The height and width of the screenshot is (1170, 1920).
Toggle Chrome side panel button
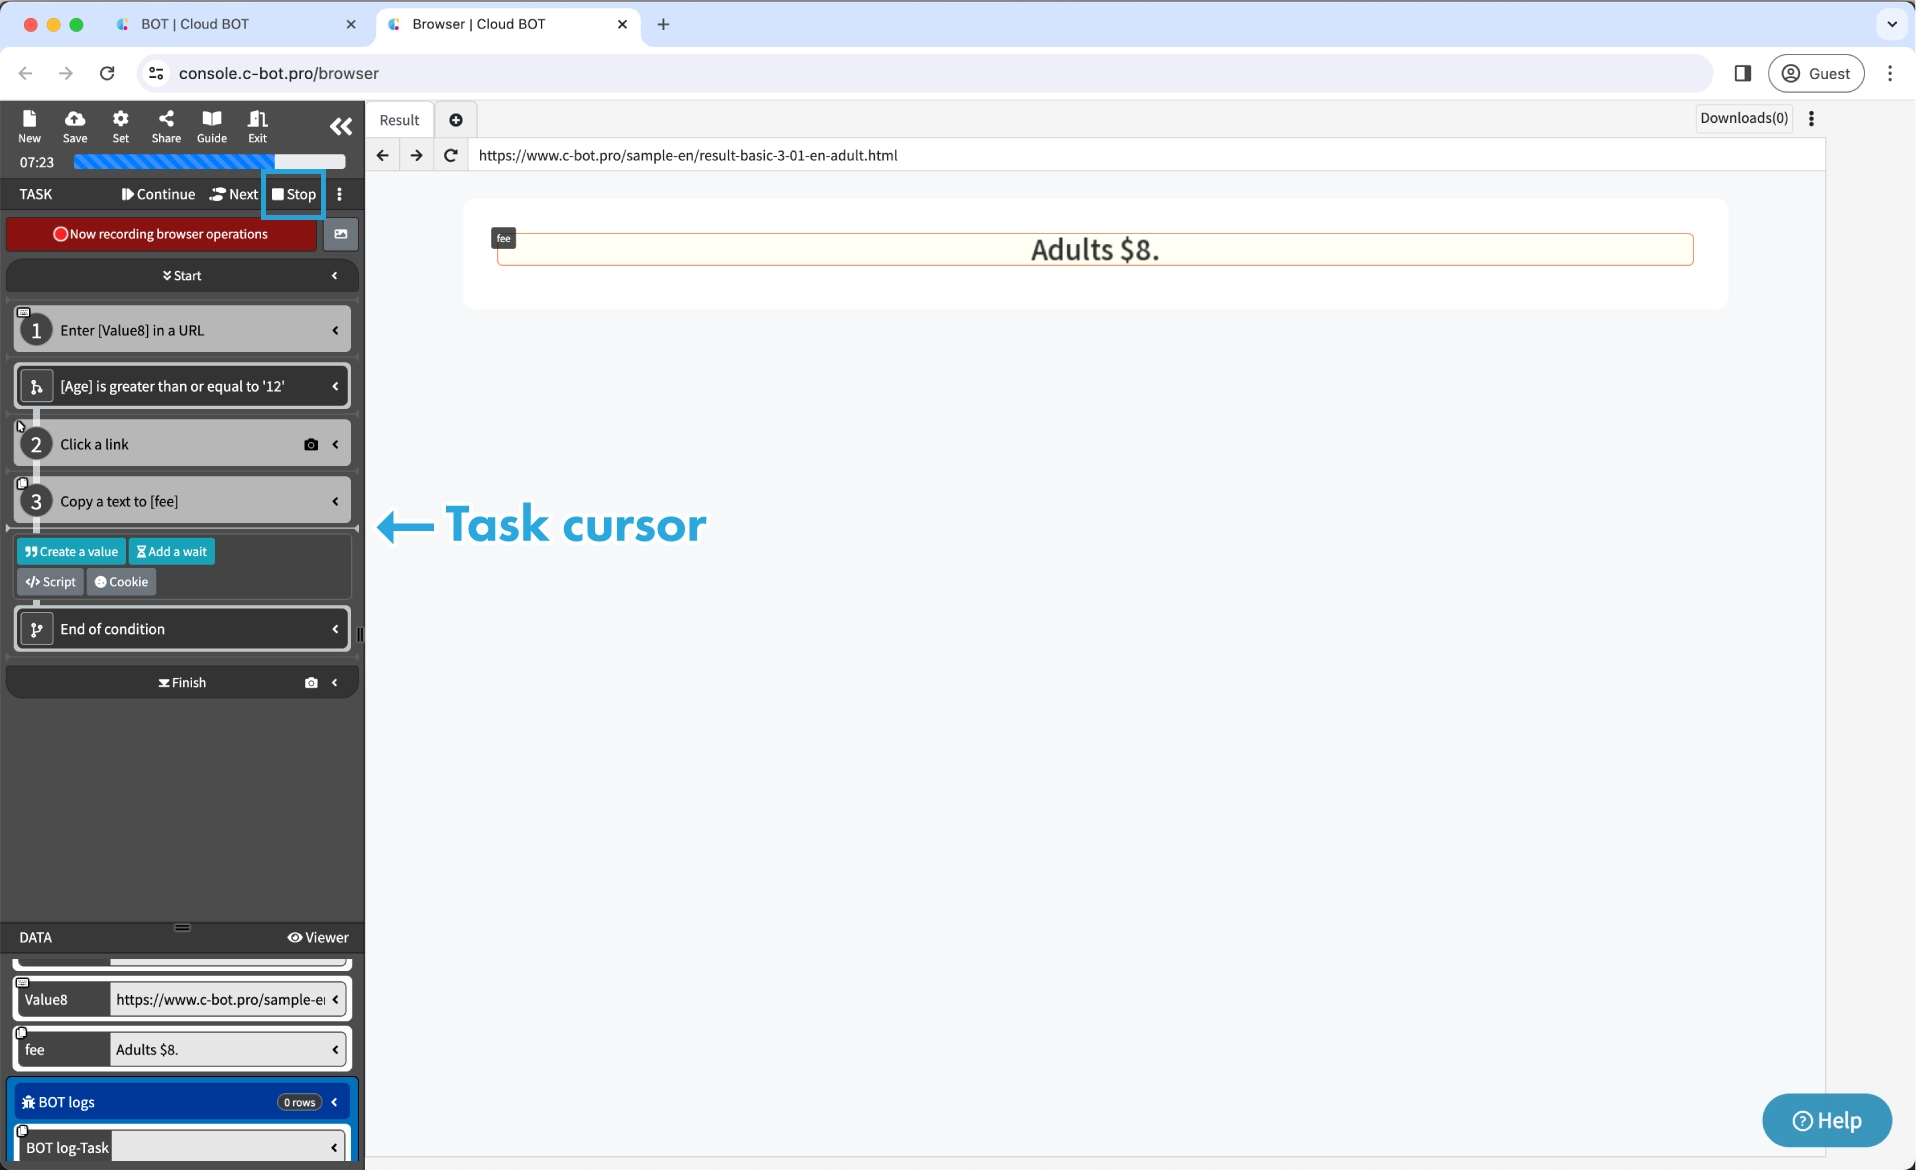tap(1742, 73)
